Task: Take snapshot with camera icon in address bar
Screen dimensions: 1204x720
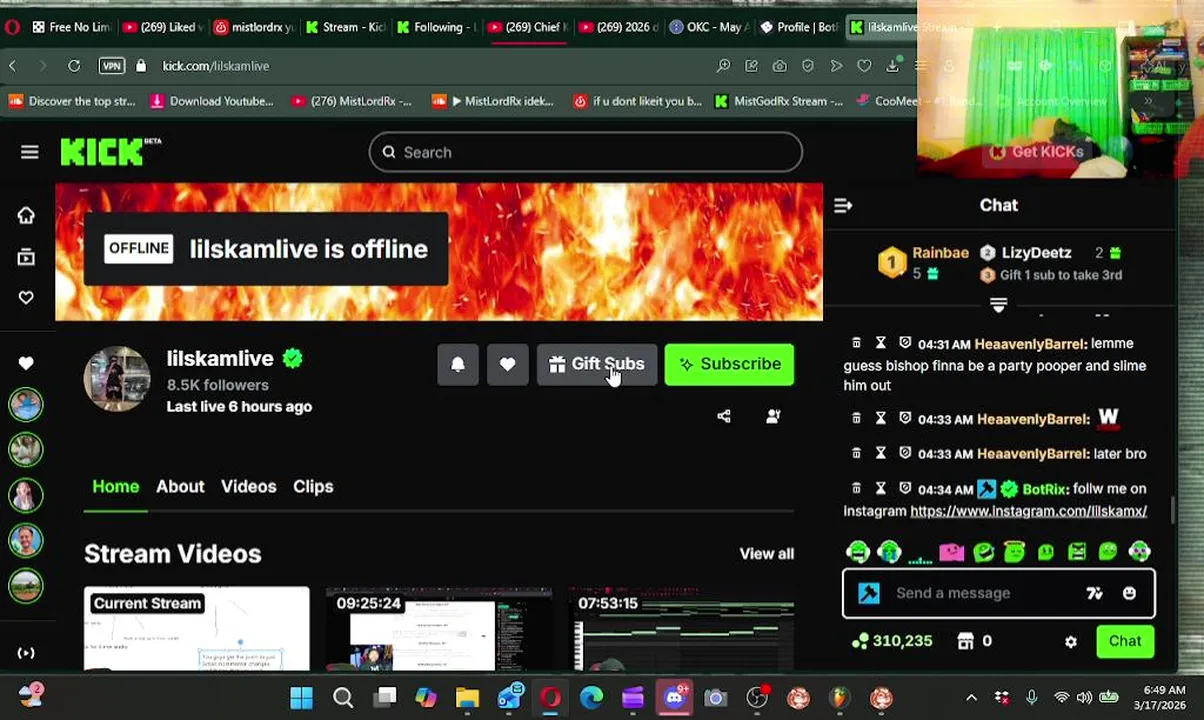Action: pyautogui.click(x=779, y=66)
